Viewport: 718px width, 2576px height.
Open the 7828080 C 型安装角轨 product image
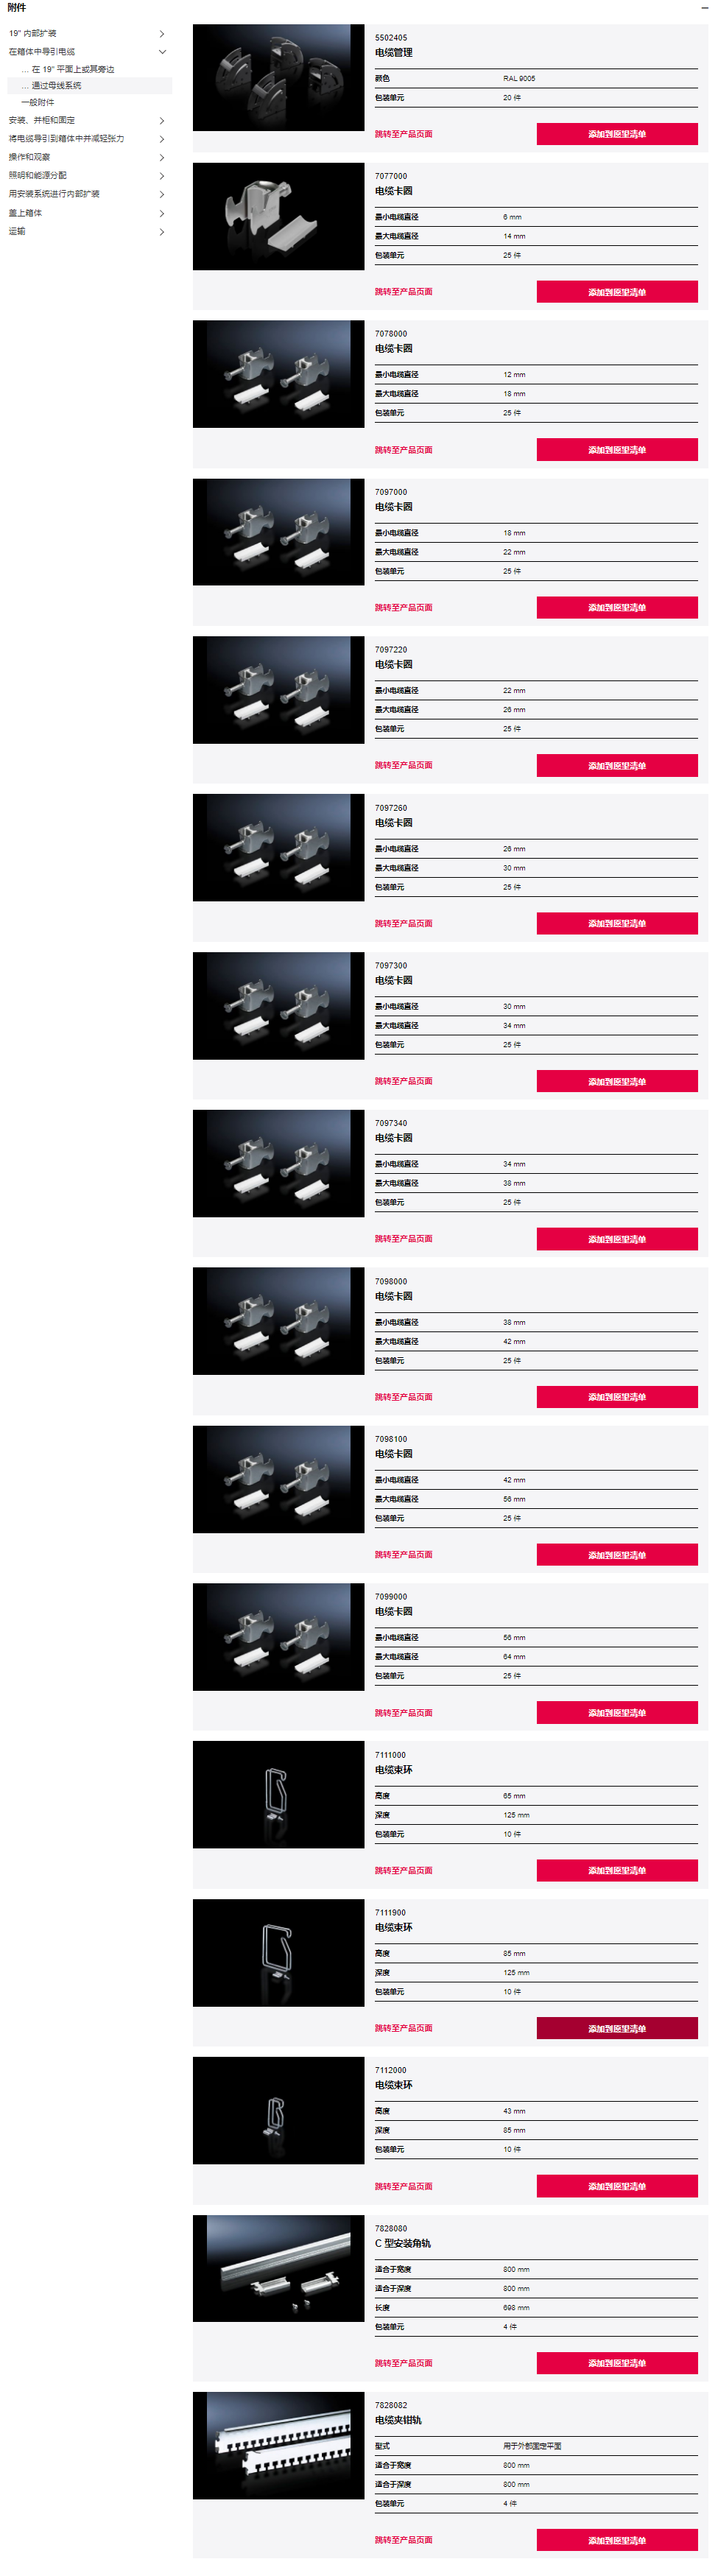coord(279,2269)
